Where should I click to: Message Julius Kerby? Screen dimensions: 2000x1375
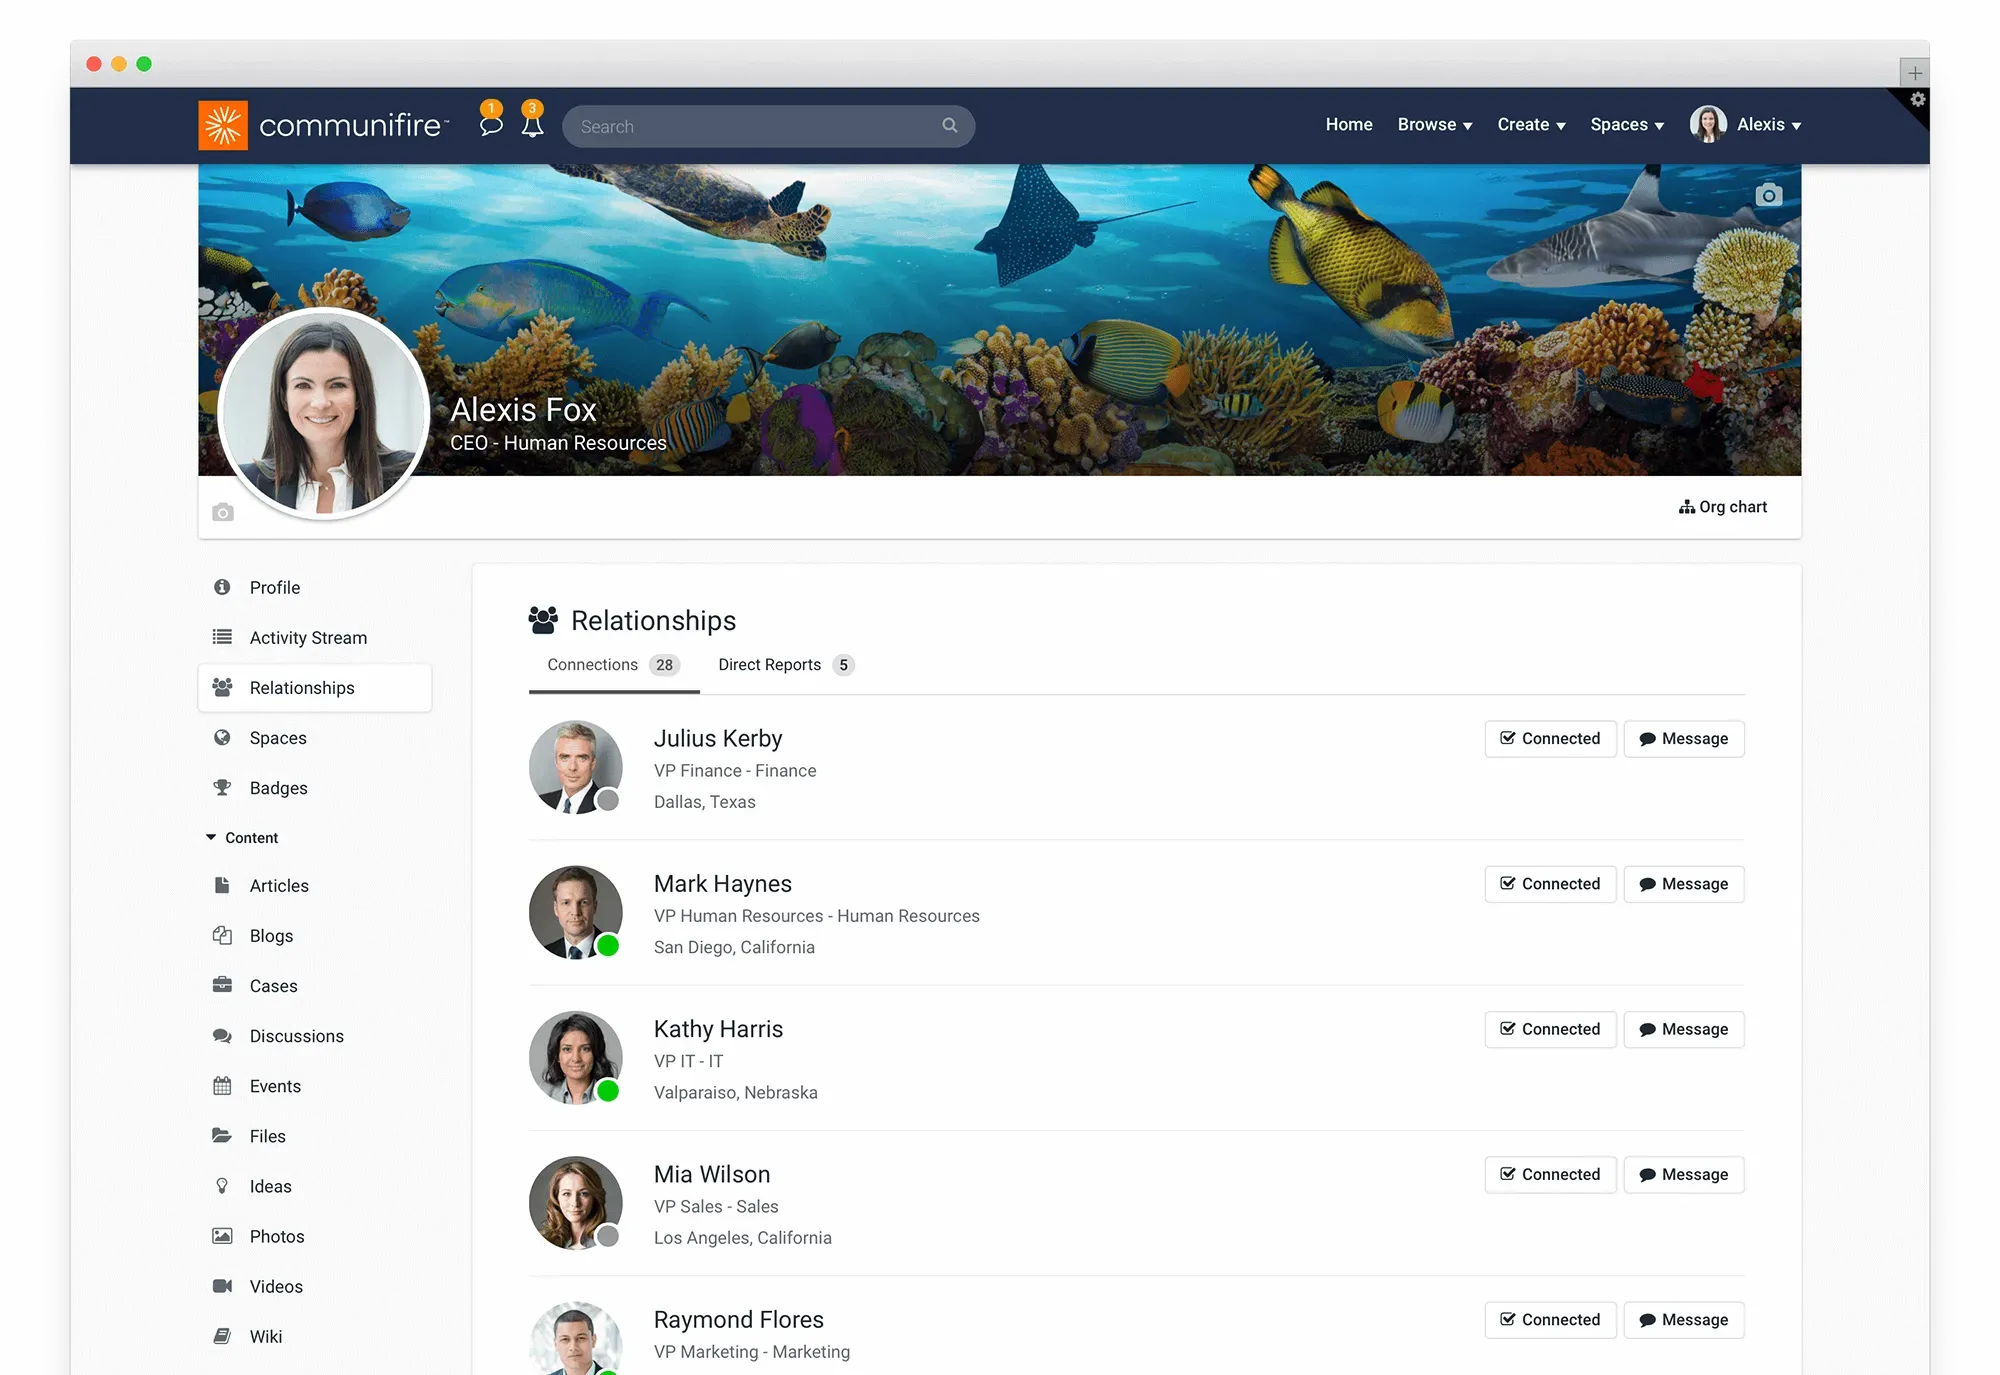1684,739
